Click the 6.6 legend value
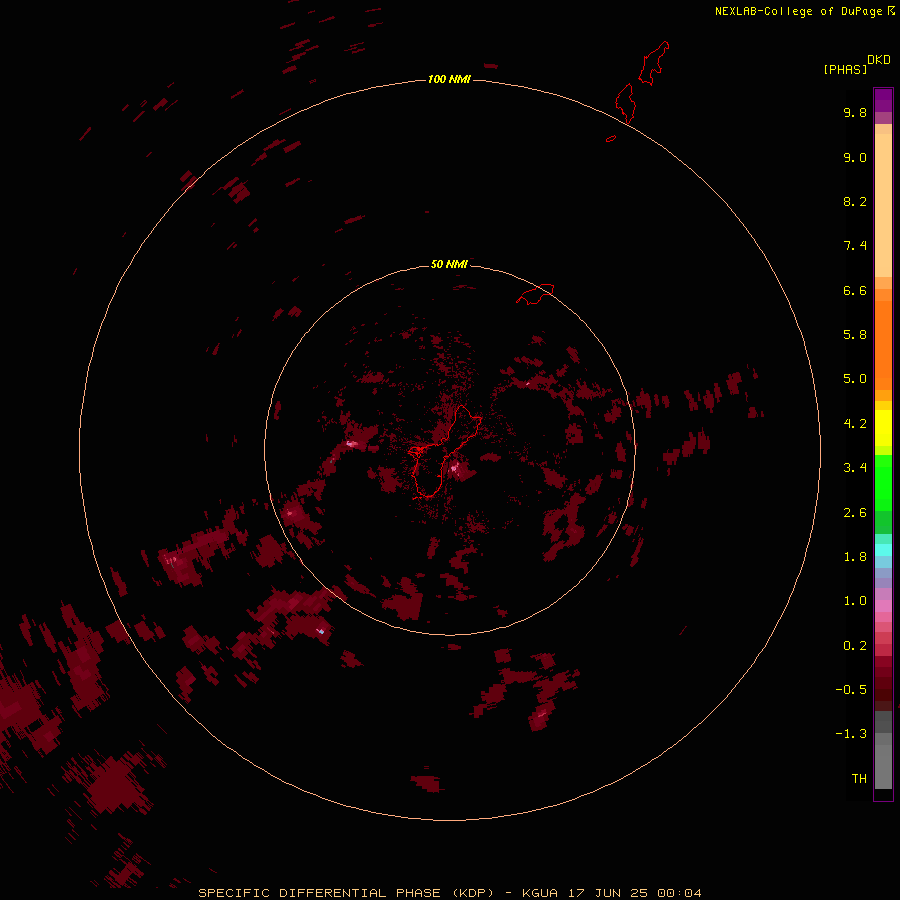Image resolution: width=900 pixels, height=900 pixels. pos(855,290)
